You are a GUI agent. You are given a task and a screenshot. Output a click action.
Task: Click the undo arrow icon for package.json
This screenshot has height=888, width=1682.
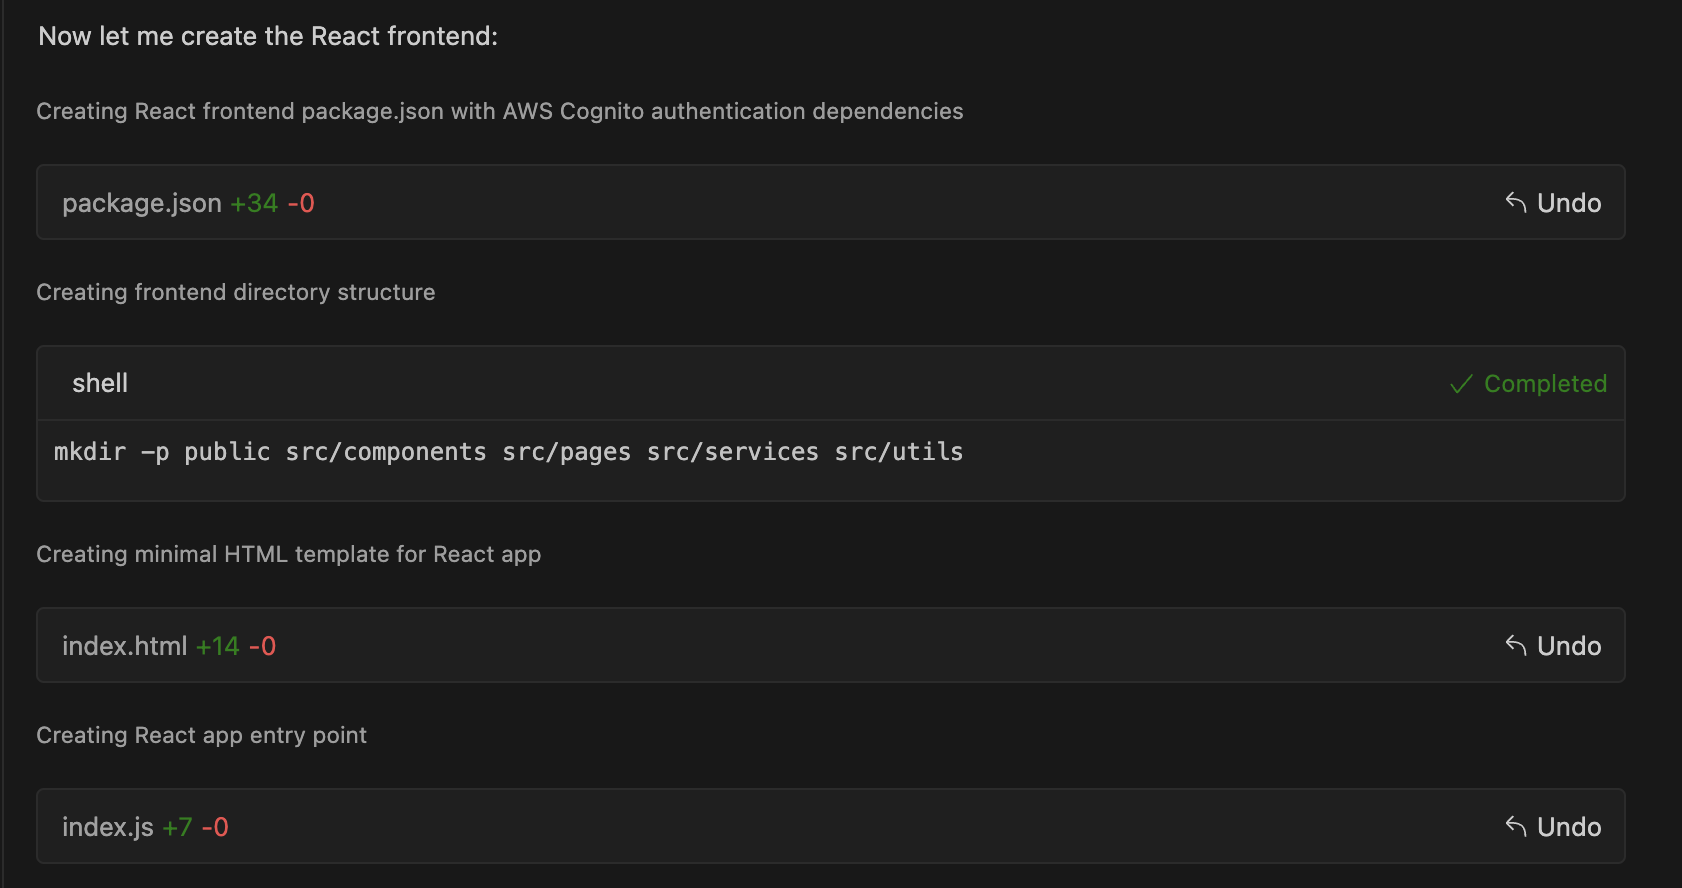click(x=1516, y=203)
